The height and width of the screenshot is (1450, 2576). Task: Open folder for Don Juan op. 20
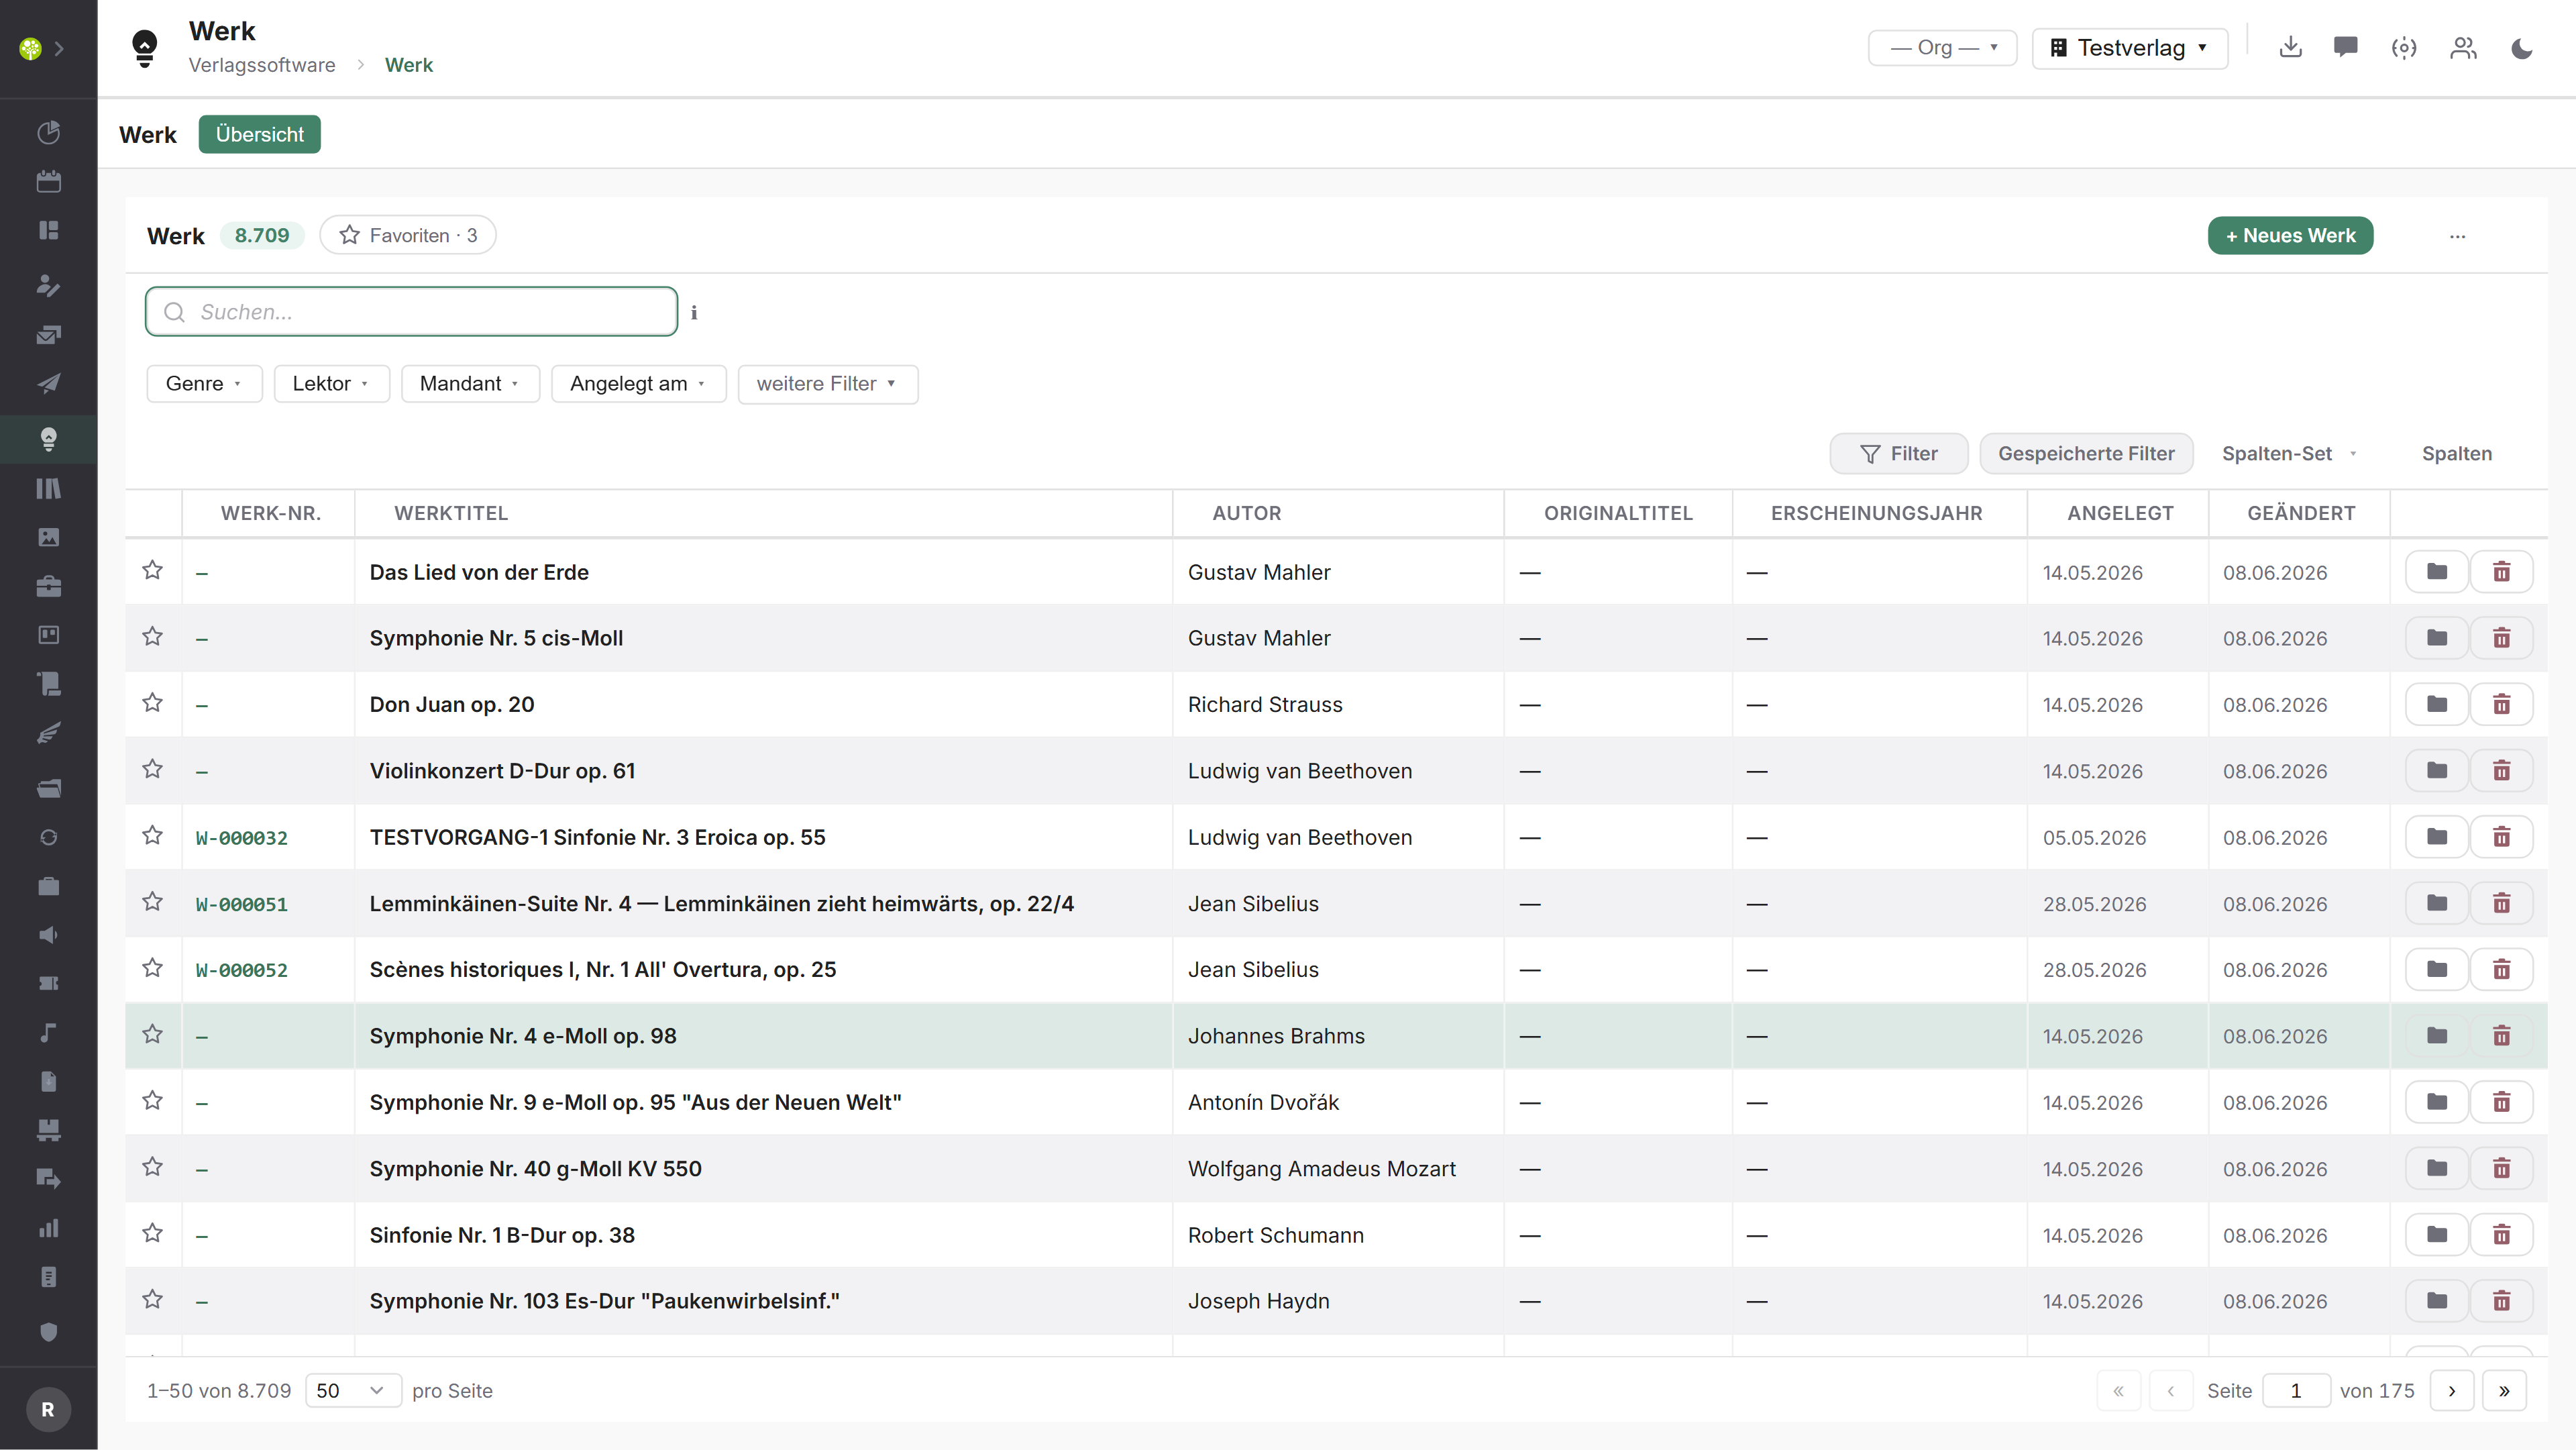[2437, 704]
